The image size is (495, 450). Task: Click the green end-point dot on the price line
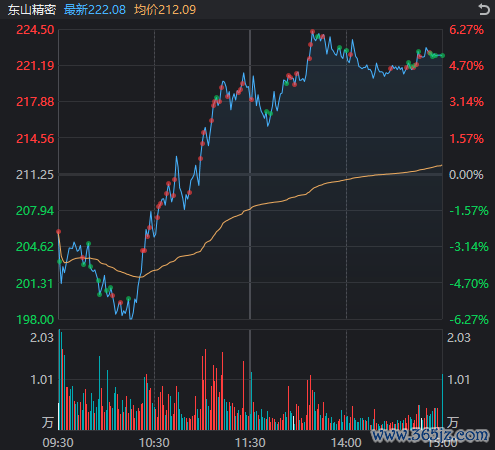[x=443, y=55]
